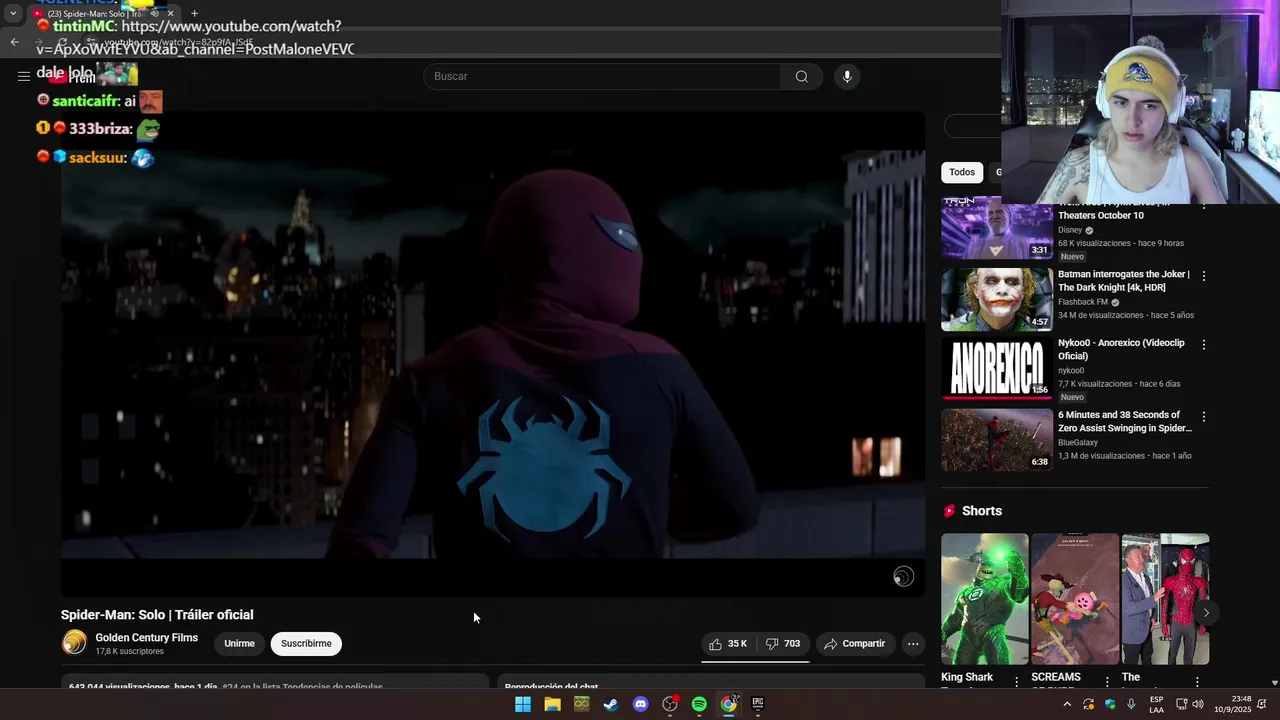Viewport: 1280px width, 720px height.
Task: Launch Steam from the taskbar
Action: pyautogui.click(x=611, y=704)
